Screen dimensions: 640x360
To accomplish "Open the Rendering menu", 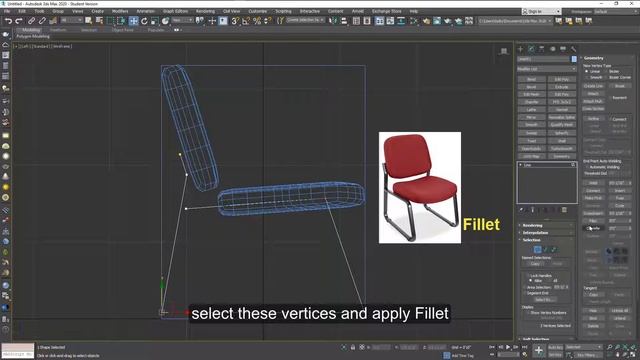I will point(205,11).
